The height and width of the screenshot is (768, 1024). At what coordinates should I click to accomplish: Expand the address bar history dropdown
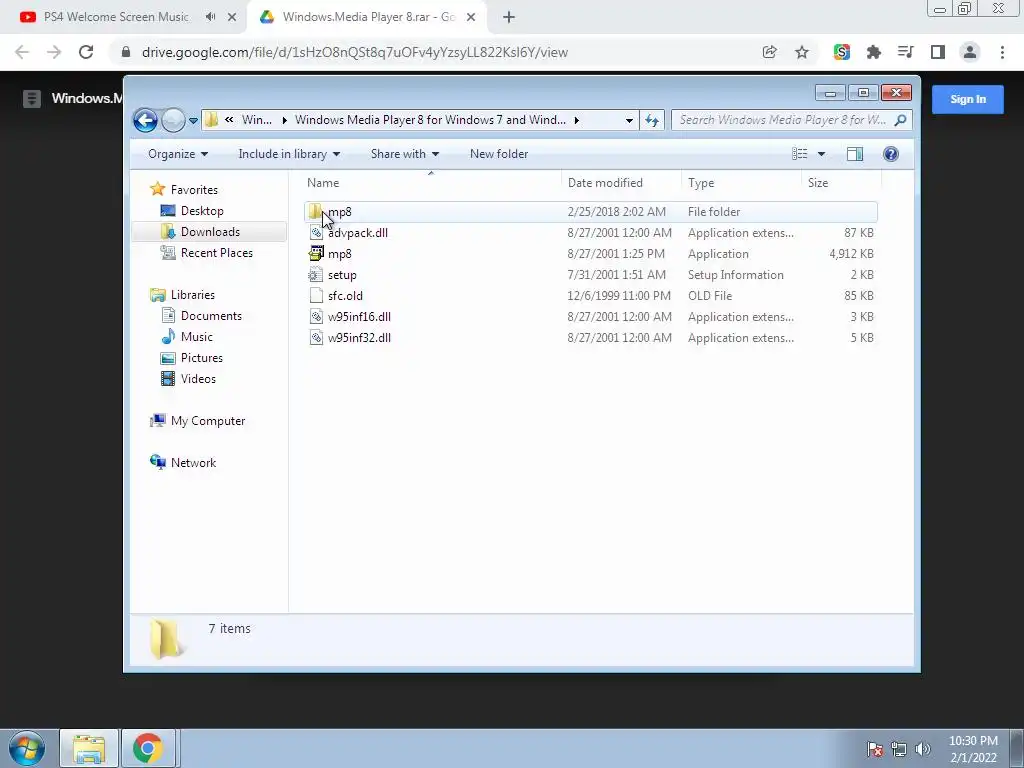[629, 120]
